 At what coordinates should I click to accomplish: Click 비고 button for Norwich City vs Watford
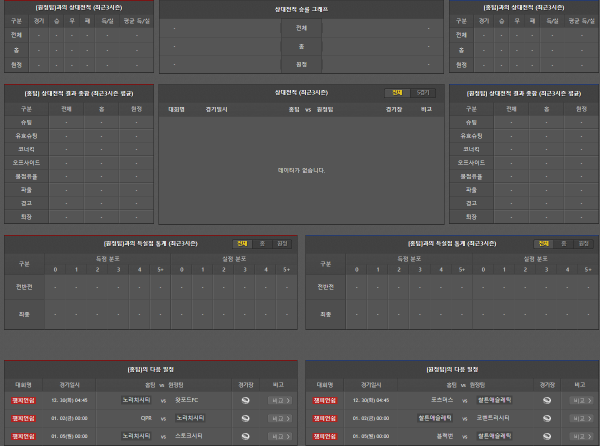pyautogui.click(x=278, y=400)
